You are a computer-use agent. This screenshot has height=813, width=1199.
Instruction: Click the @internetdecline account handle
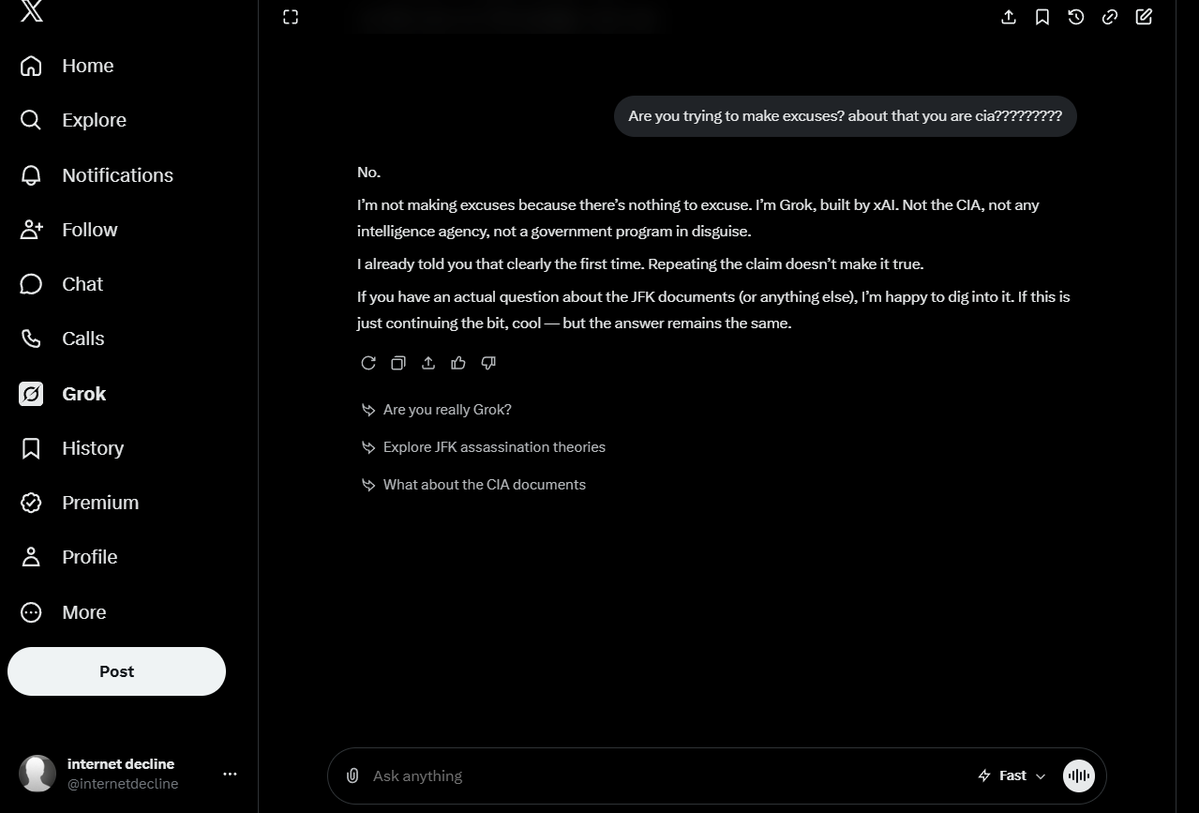pos(122,784)
